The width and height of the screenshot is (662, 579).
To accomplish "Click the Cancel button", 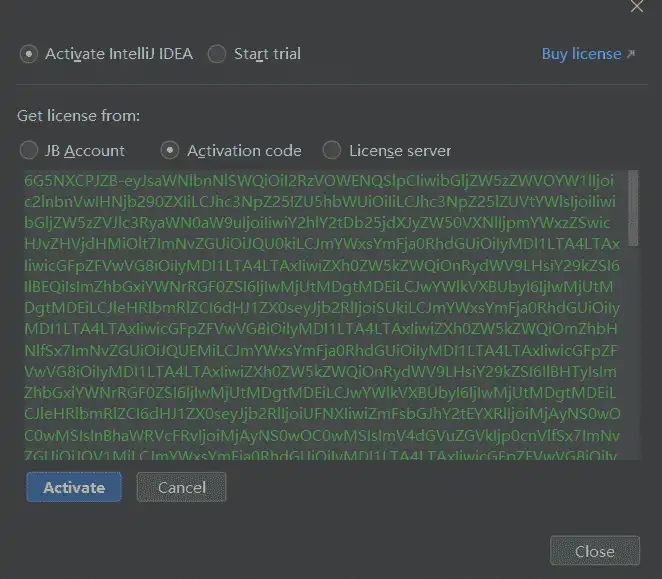I will pyautogui.click(x=182, y=487).
